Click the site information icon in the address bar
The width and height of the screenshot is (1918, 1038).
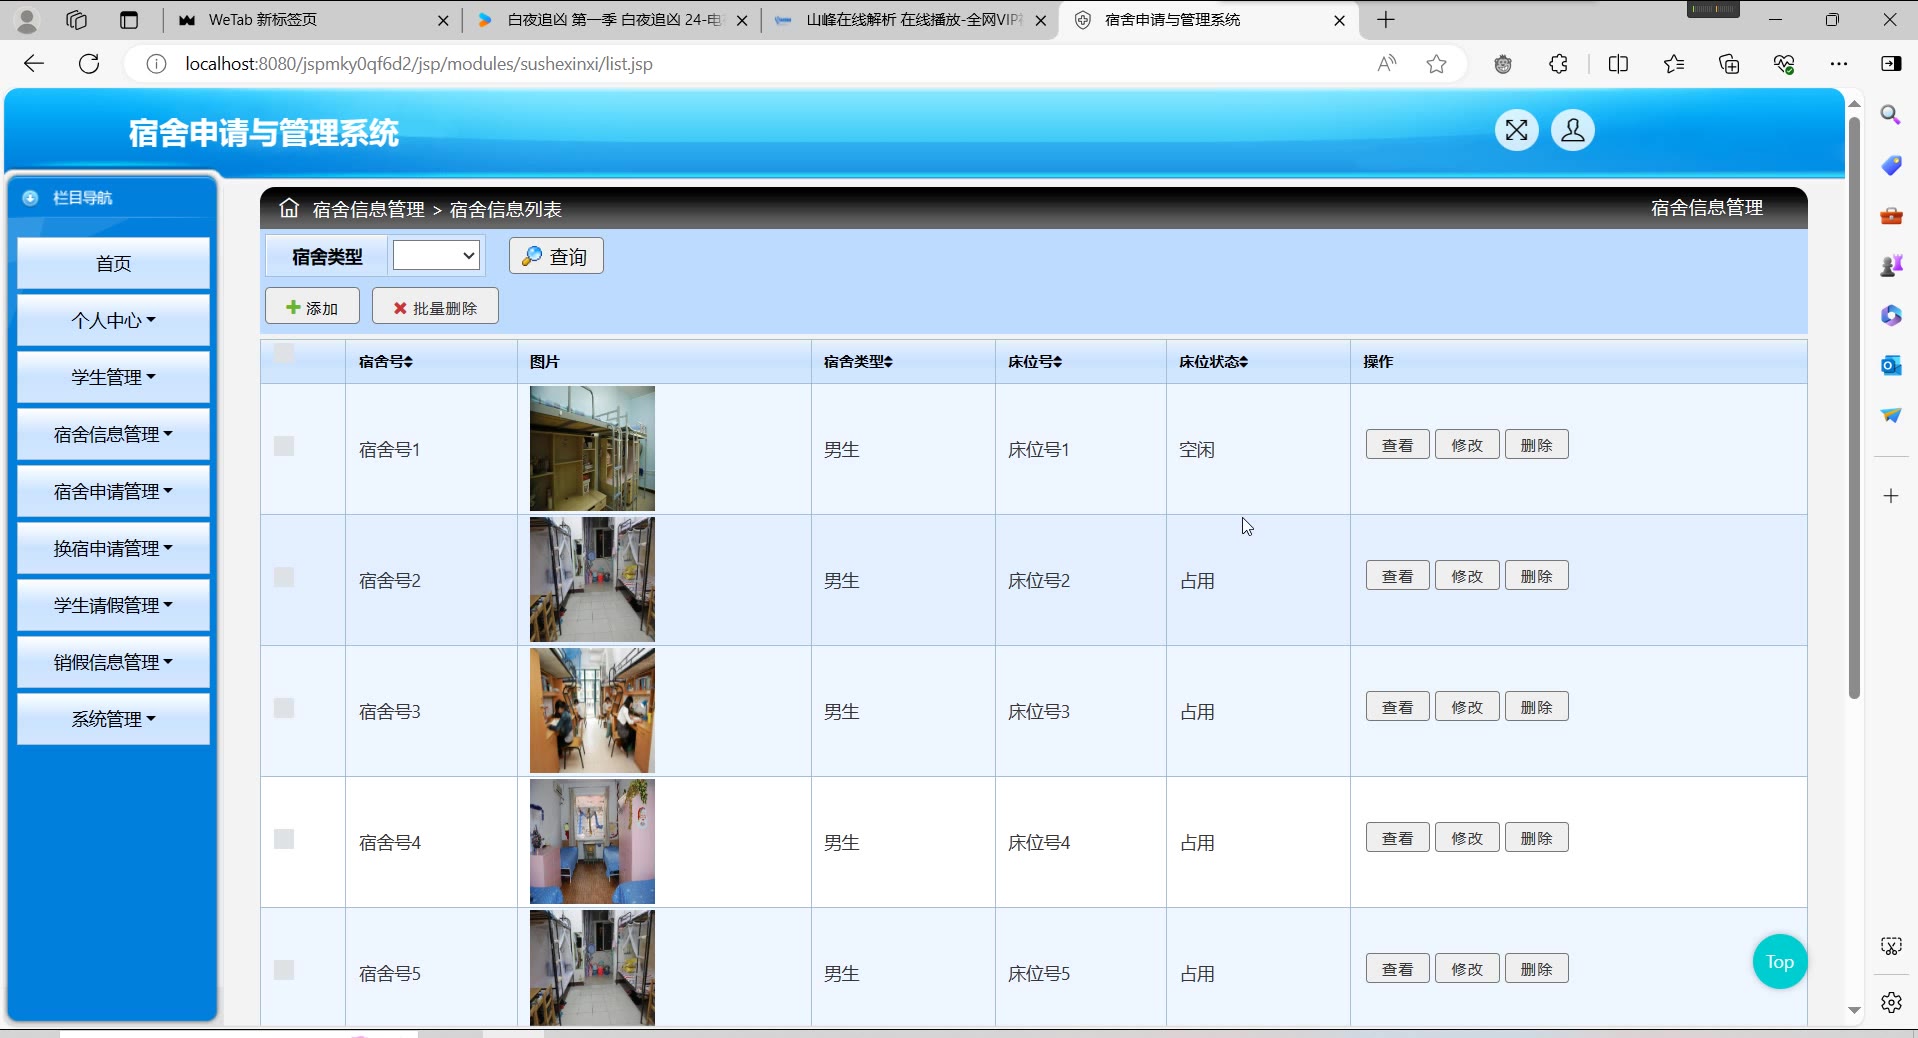156,64
